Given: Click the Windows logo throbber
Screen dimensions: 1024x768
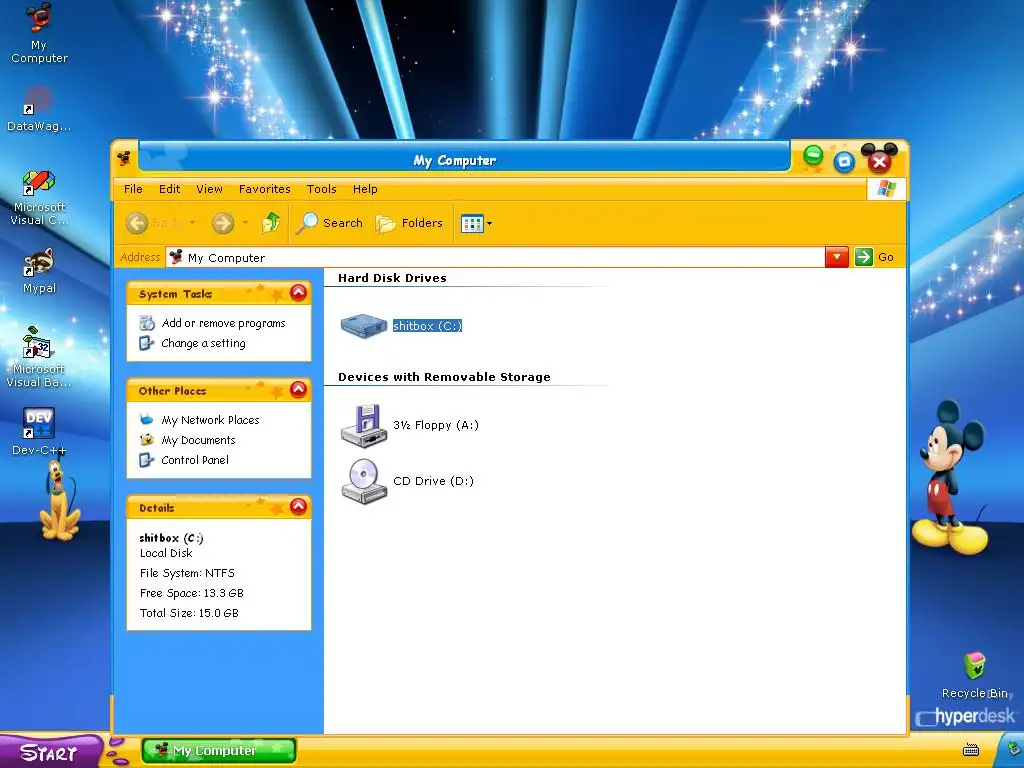Looking at the screenshot, I should [886, 189].
